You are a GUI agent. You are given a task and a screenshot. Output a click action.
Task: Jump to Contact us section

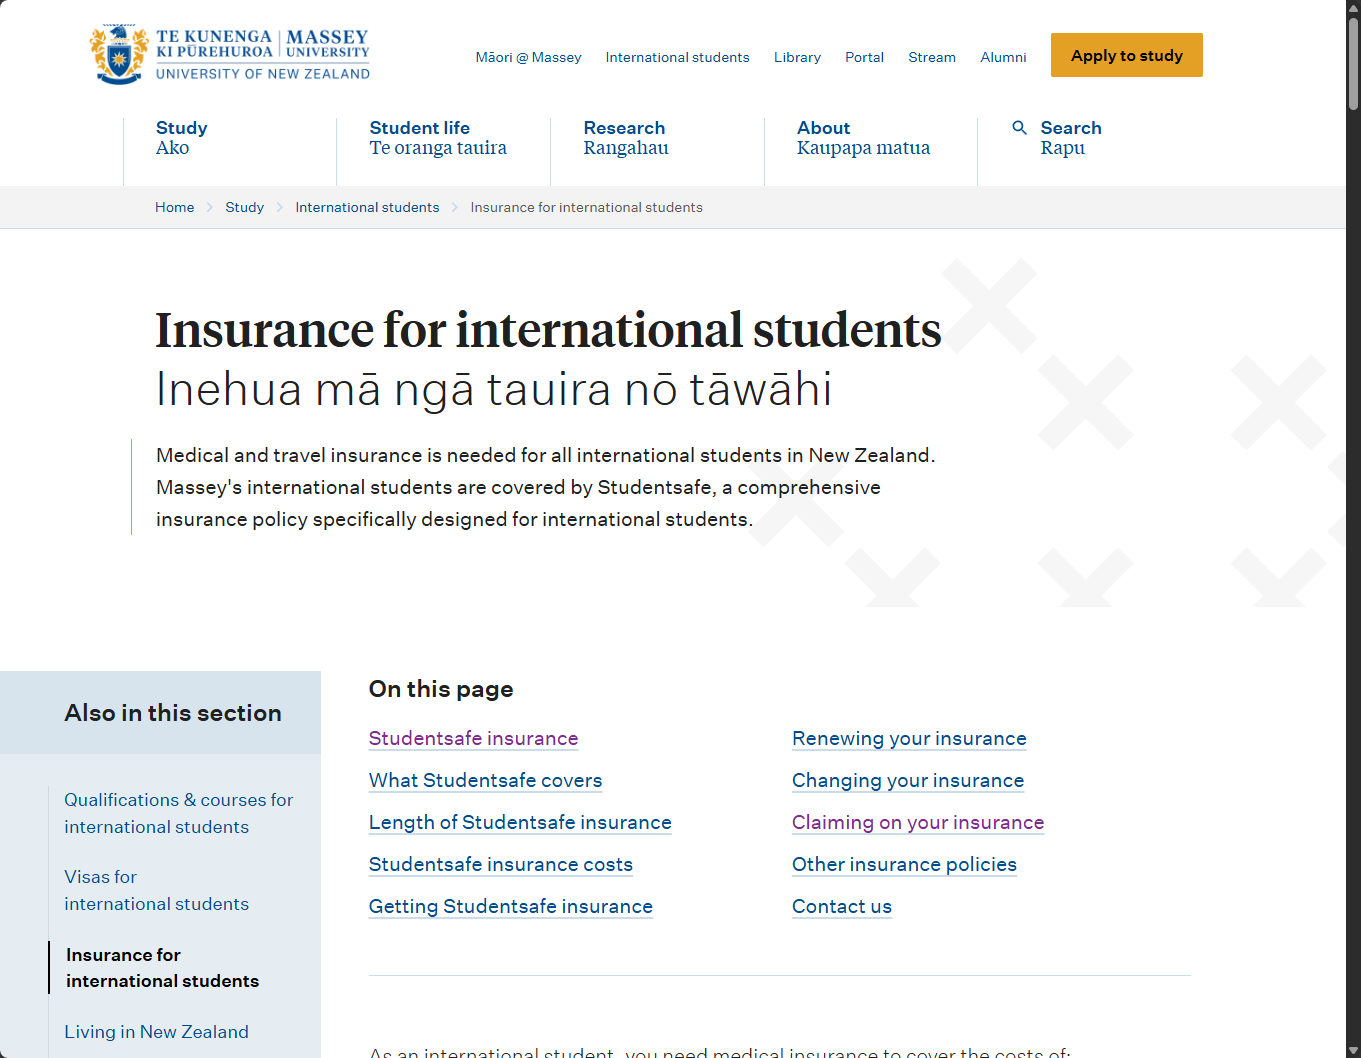842,906
